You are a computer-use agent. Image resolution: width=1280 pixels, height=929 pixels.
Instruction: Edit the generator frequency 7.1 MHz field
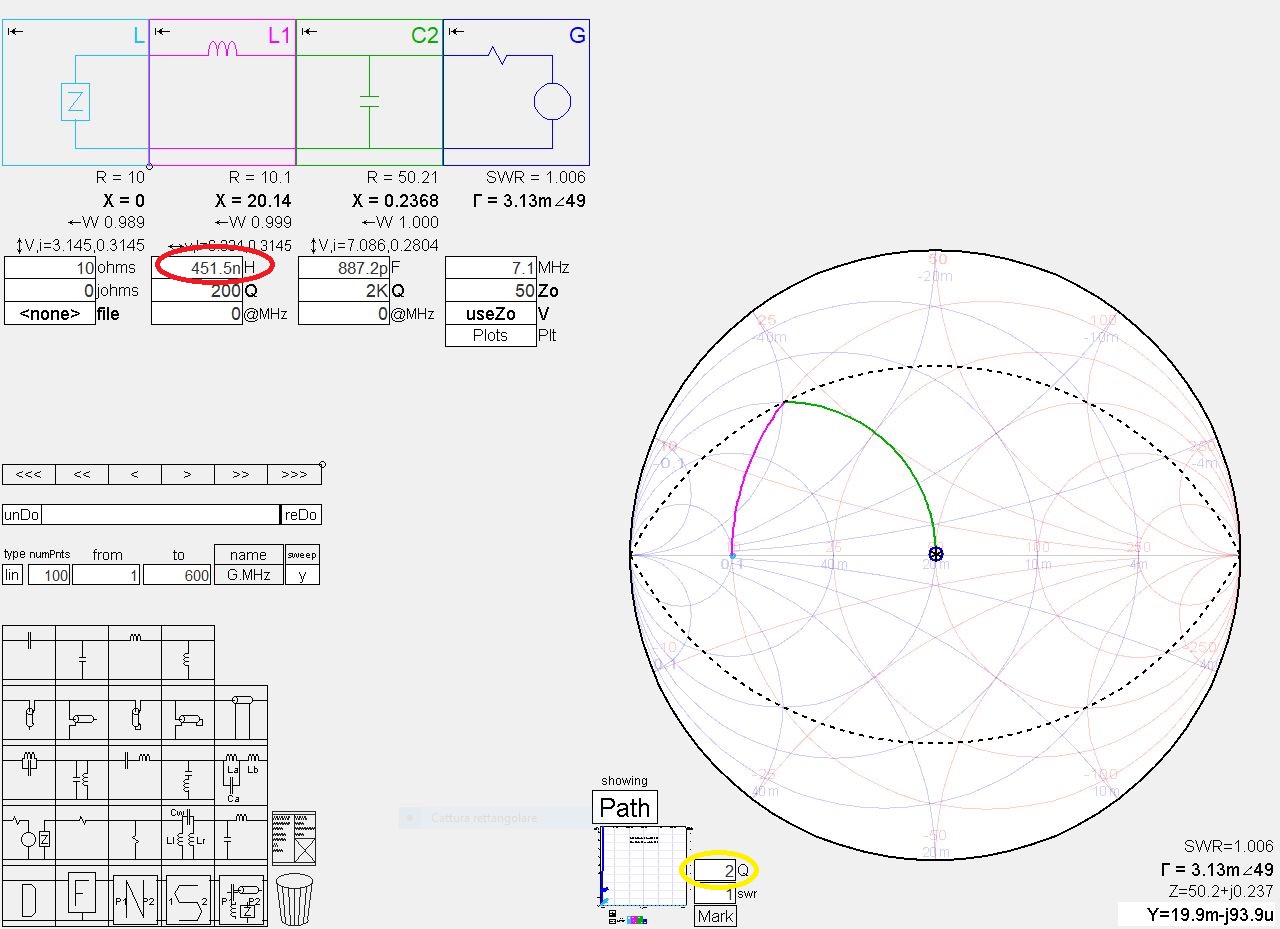coord(491,268)
